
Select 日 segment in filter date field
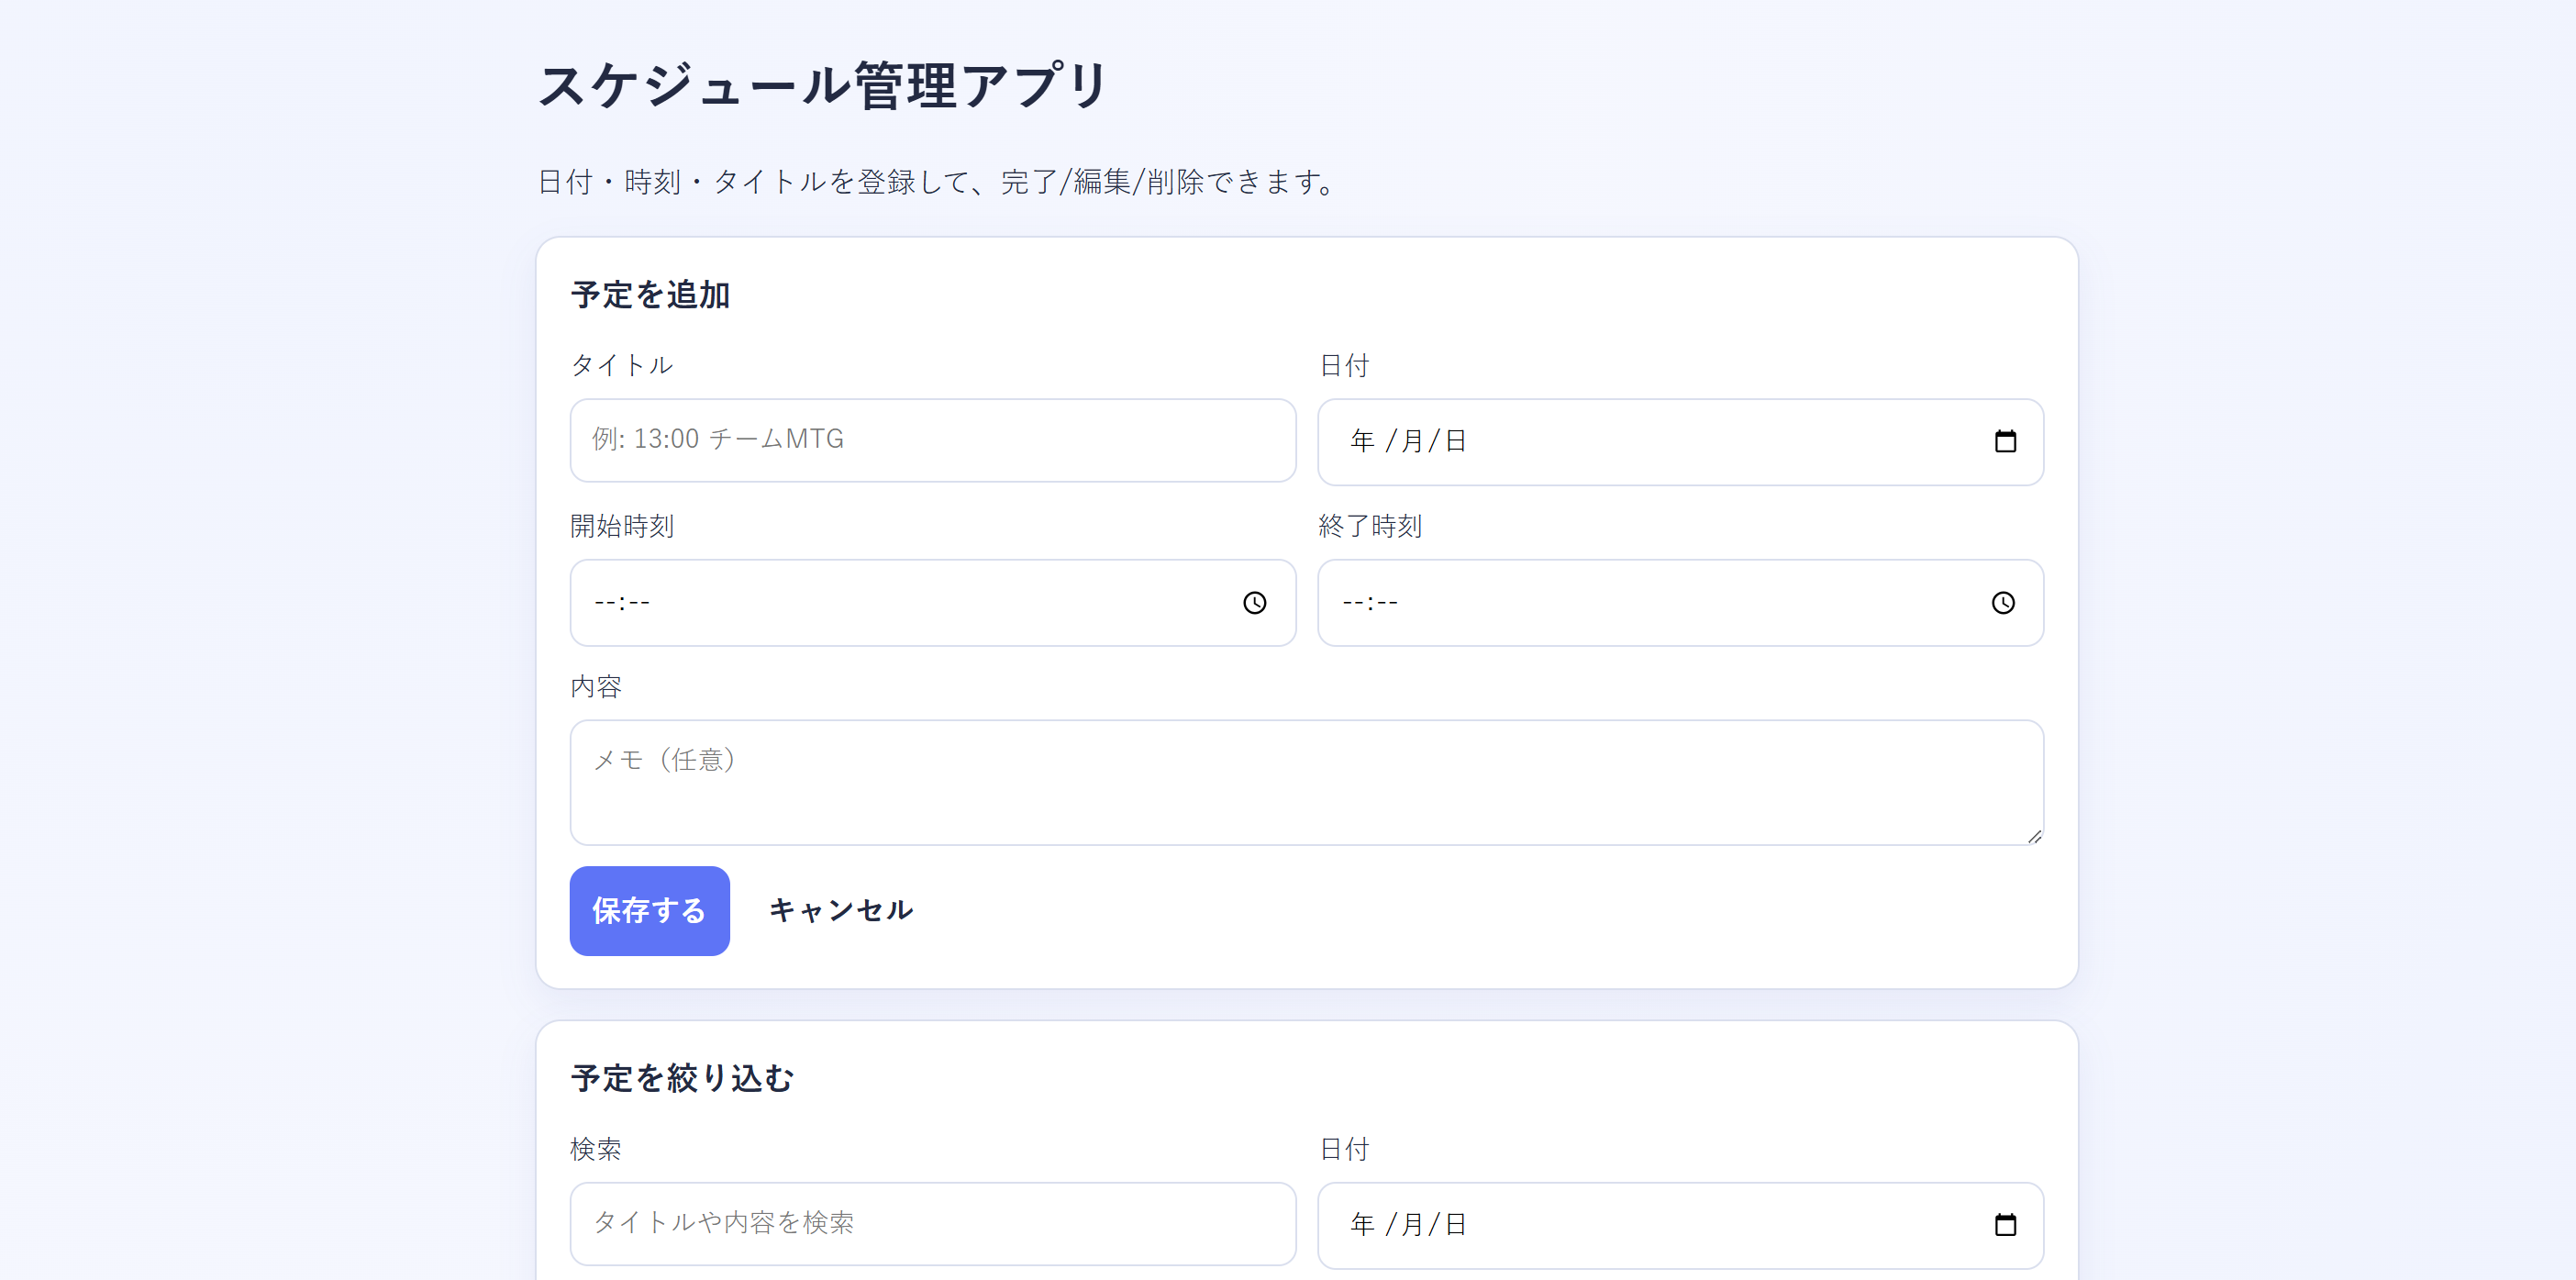tap(1455, 1224)
